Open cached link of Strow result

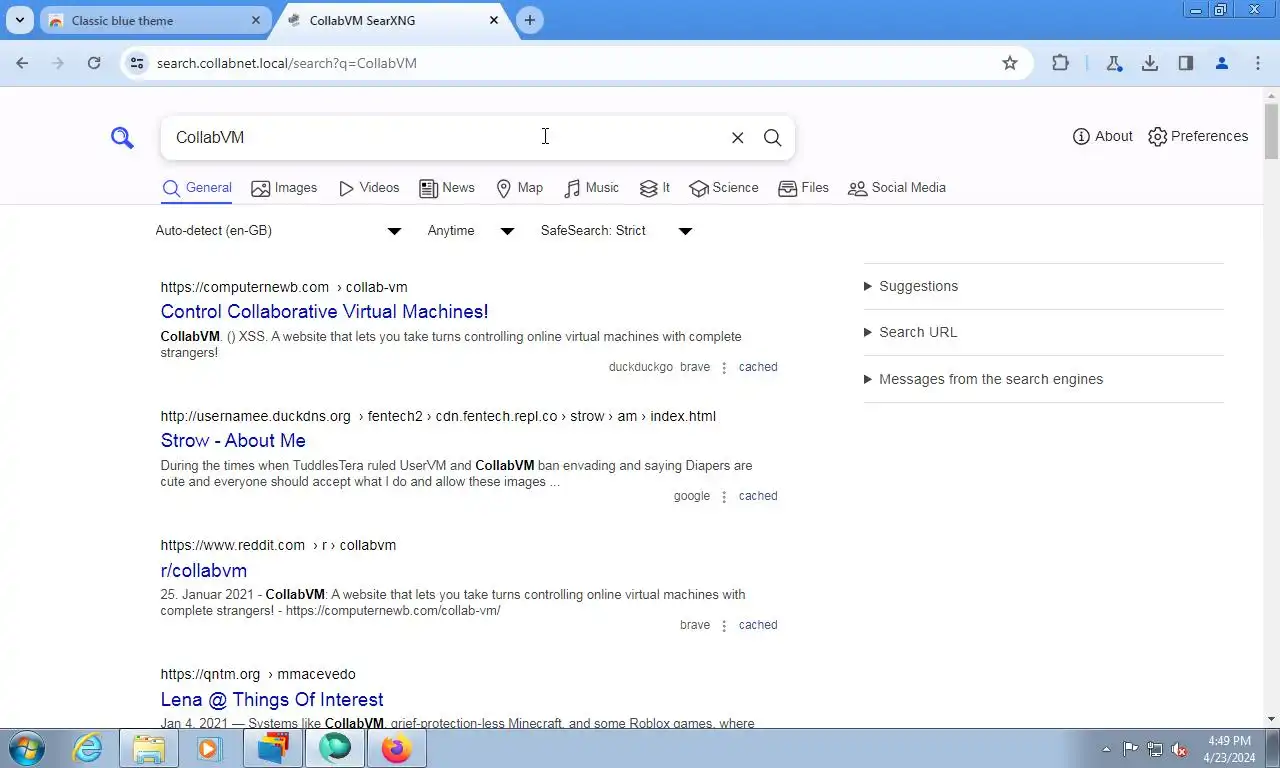(x=758, y=496)
